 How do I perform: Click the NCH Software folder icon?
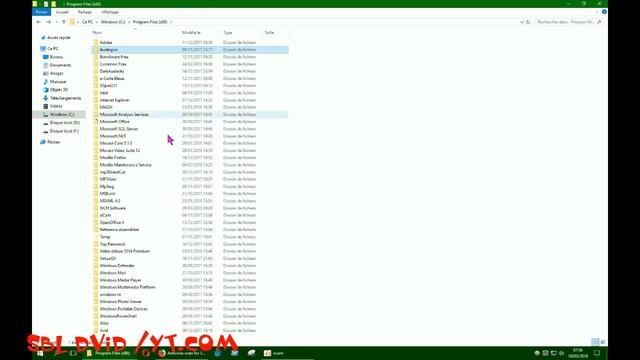pyautogui.click(x=96, y=208)
